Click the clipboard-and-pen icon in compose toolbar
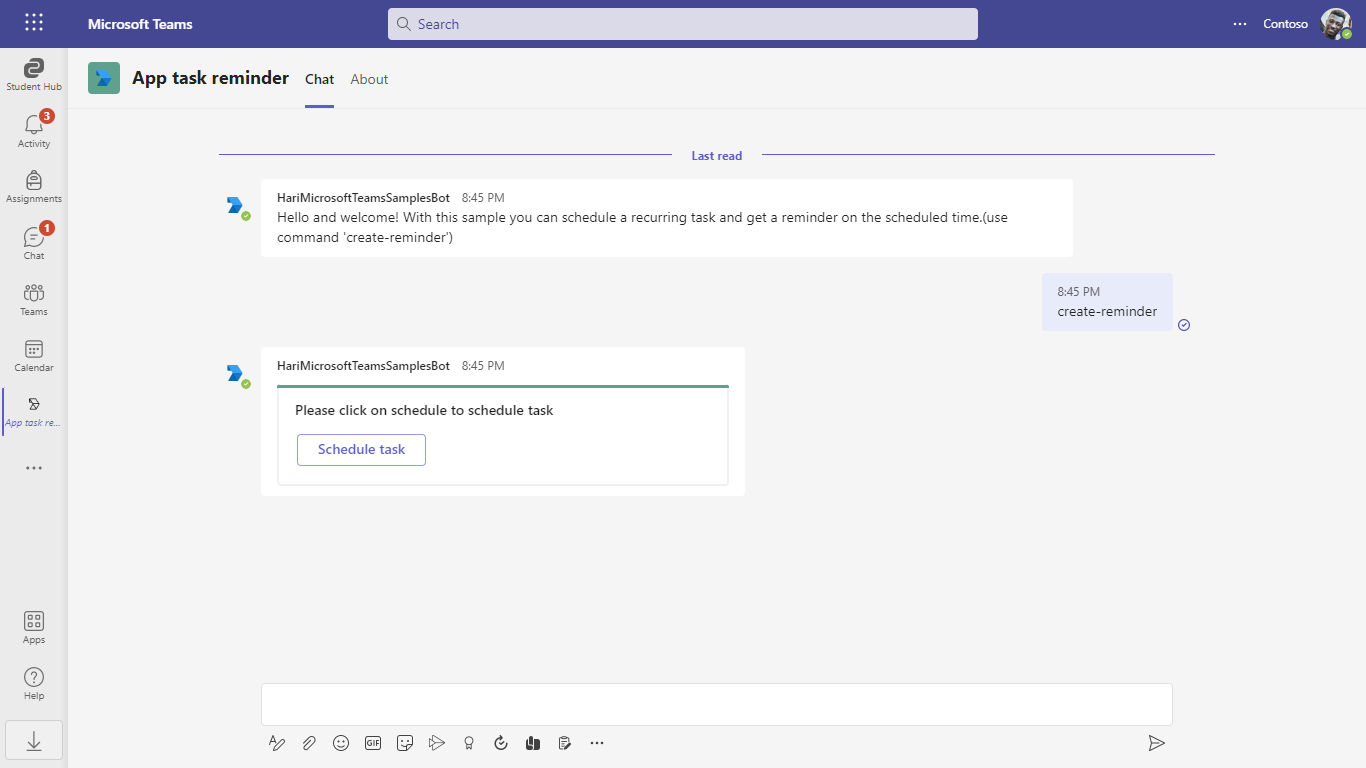 click(565, 743)
